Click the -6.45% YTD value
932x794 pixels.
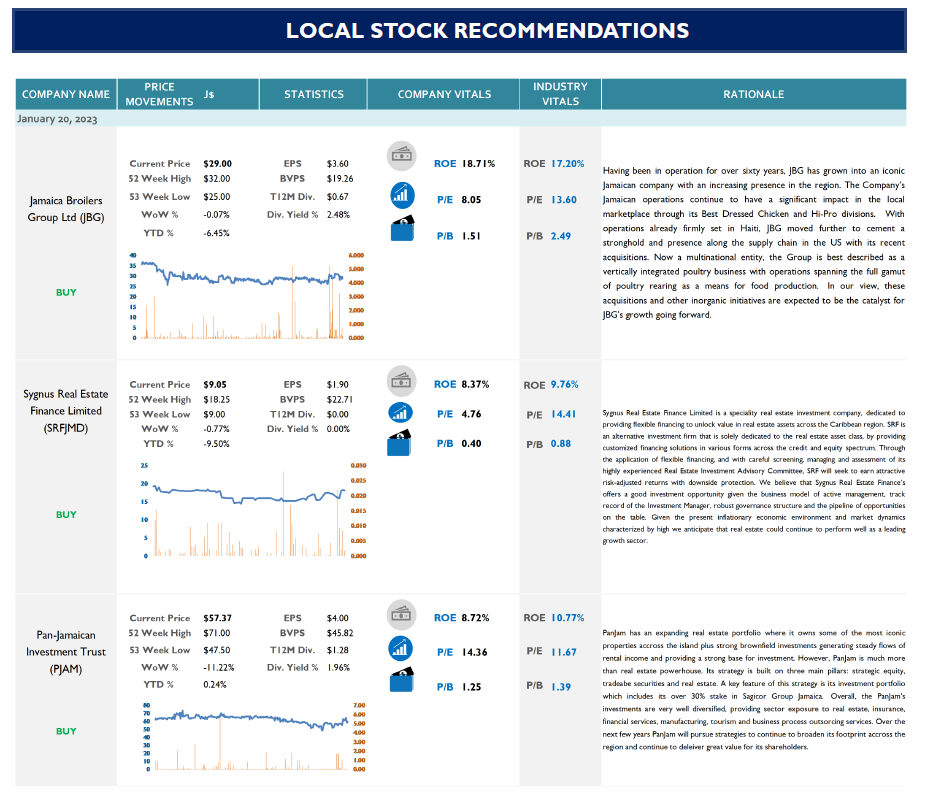[x=216, y=233]
